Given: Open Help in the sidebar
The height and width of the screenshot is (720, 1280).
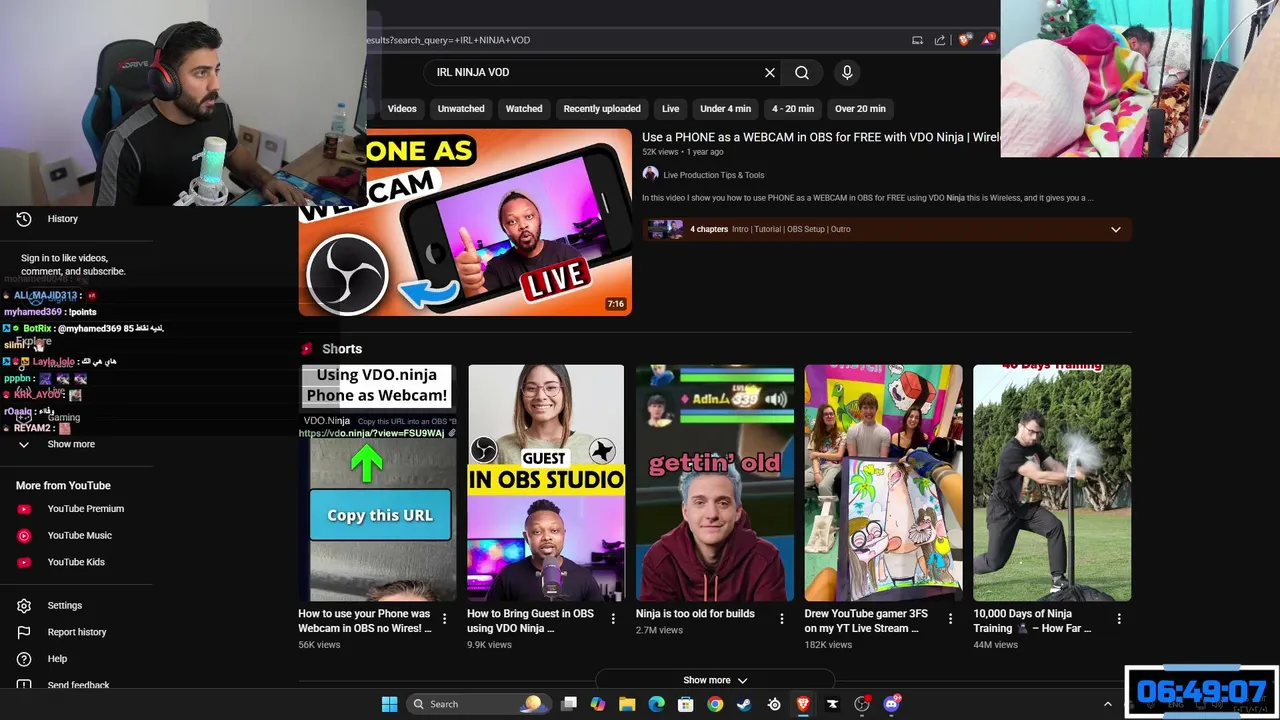Looking at the screenshot, I should 57,659.
